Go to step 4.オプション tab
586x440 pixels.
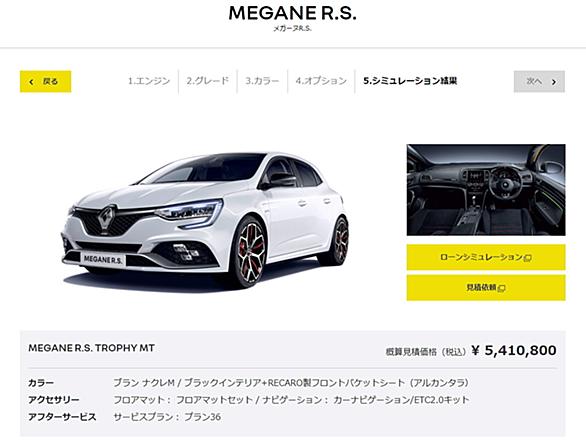point(321,81)
